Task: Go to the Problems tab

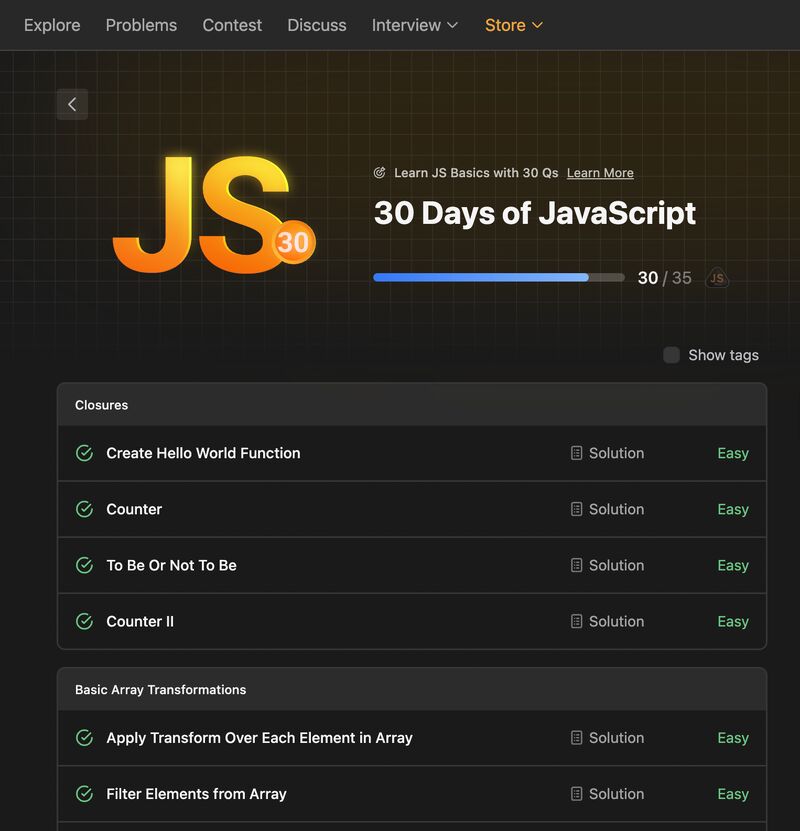Action: click(x=141, y=25)
